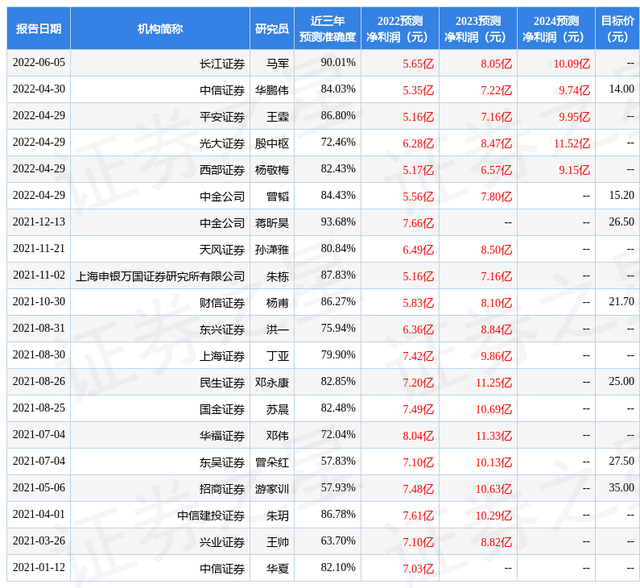Click 上海证券 institution name
The height and width of the screenshot is (588, 640).
[222, 356]
